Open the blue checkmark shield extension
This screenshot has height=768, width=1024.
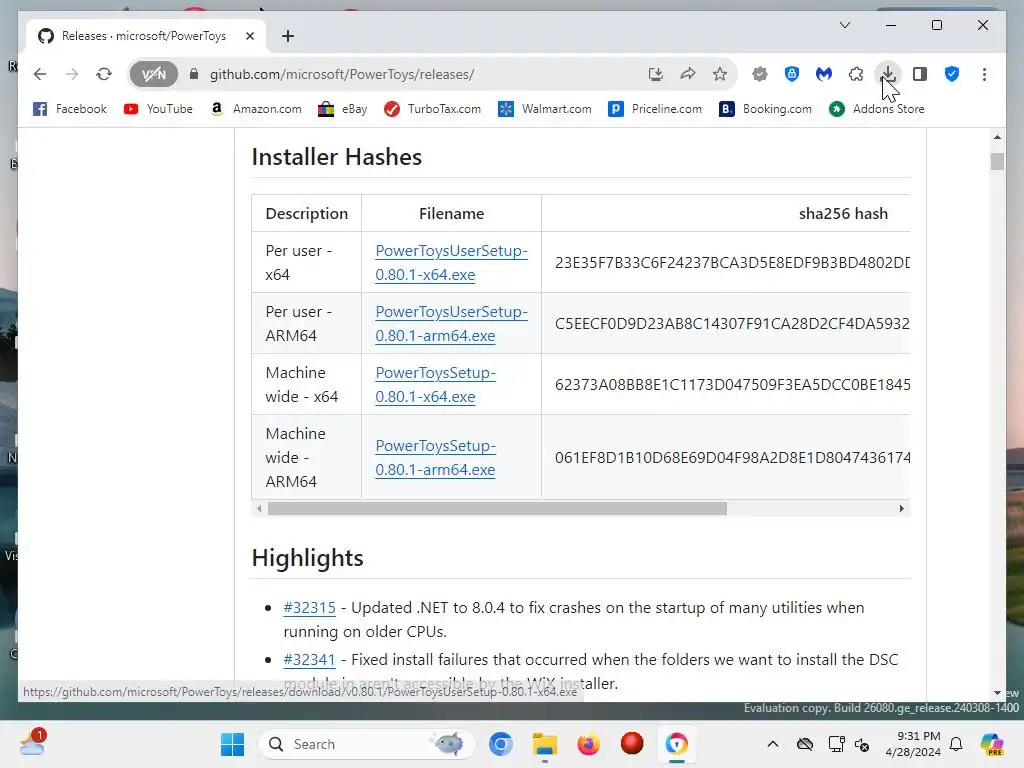952,74
